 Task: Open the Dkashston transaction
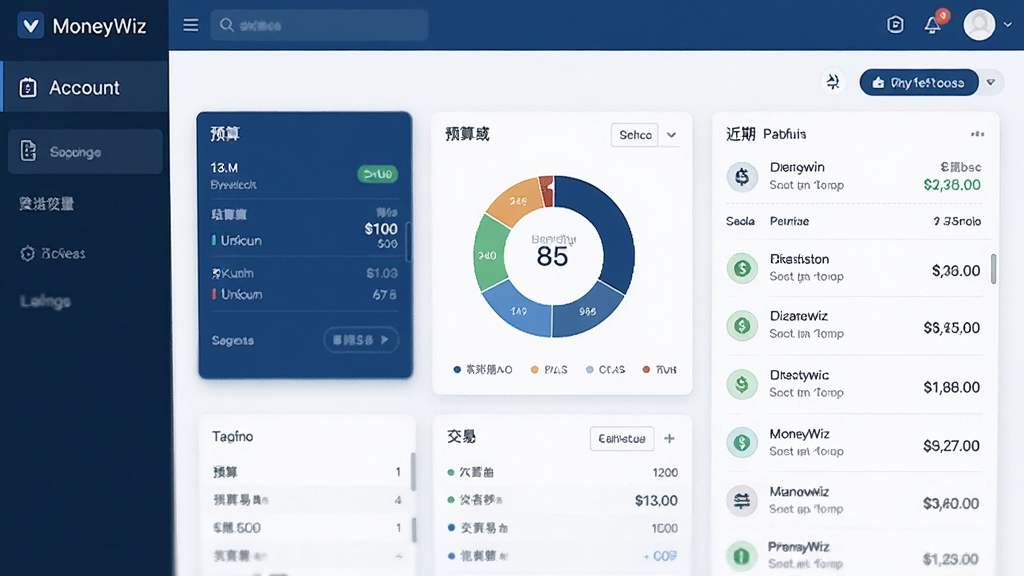tap(853, 268)
